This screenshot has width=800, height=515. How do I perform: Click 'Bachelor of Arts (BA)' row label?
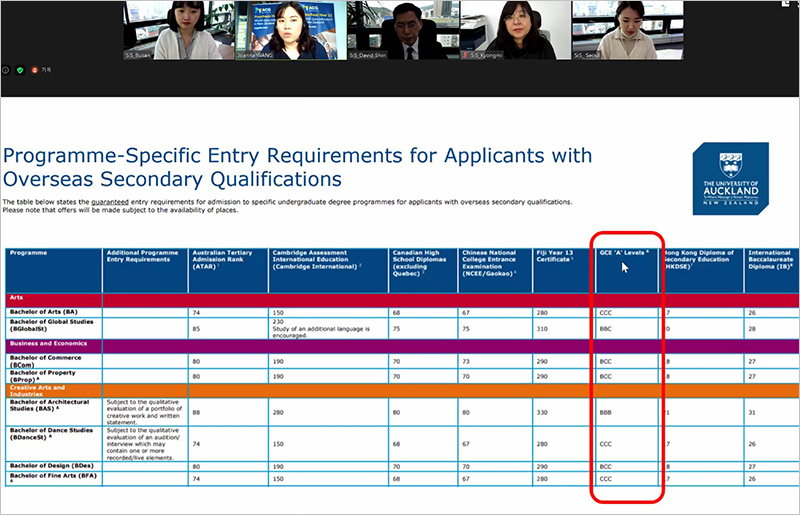click(43, 312)
